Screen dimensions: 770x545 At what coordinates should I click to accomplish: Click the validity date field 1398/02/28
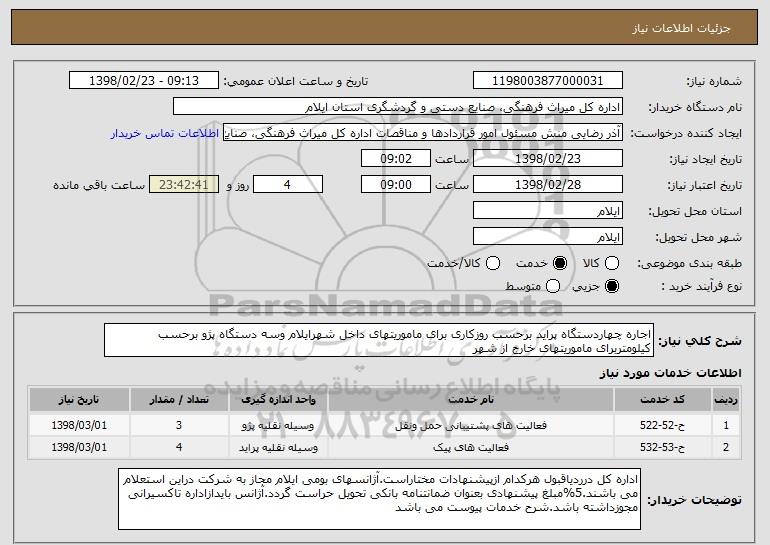coord(548,185)
